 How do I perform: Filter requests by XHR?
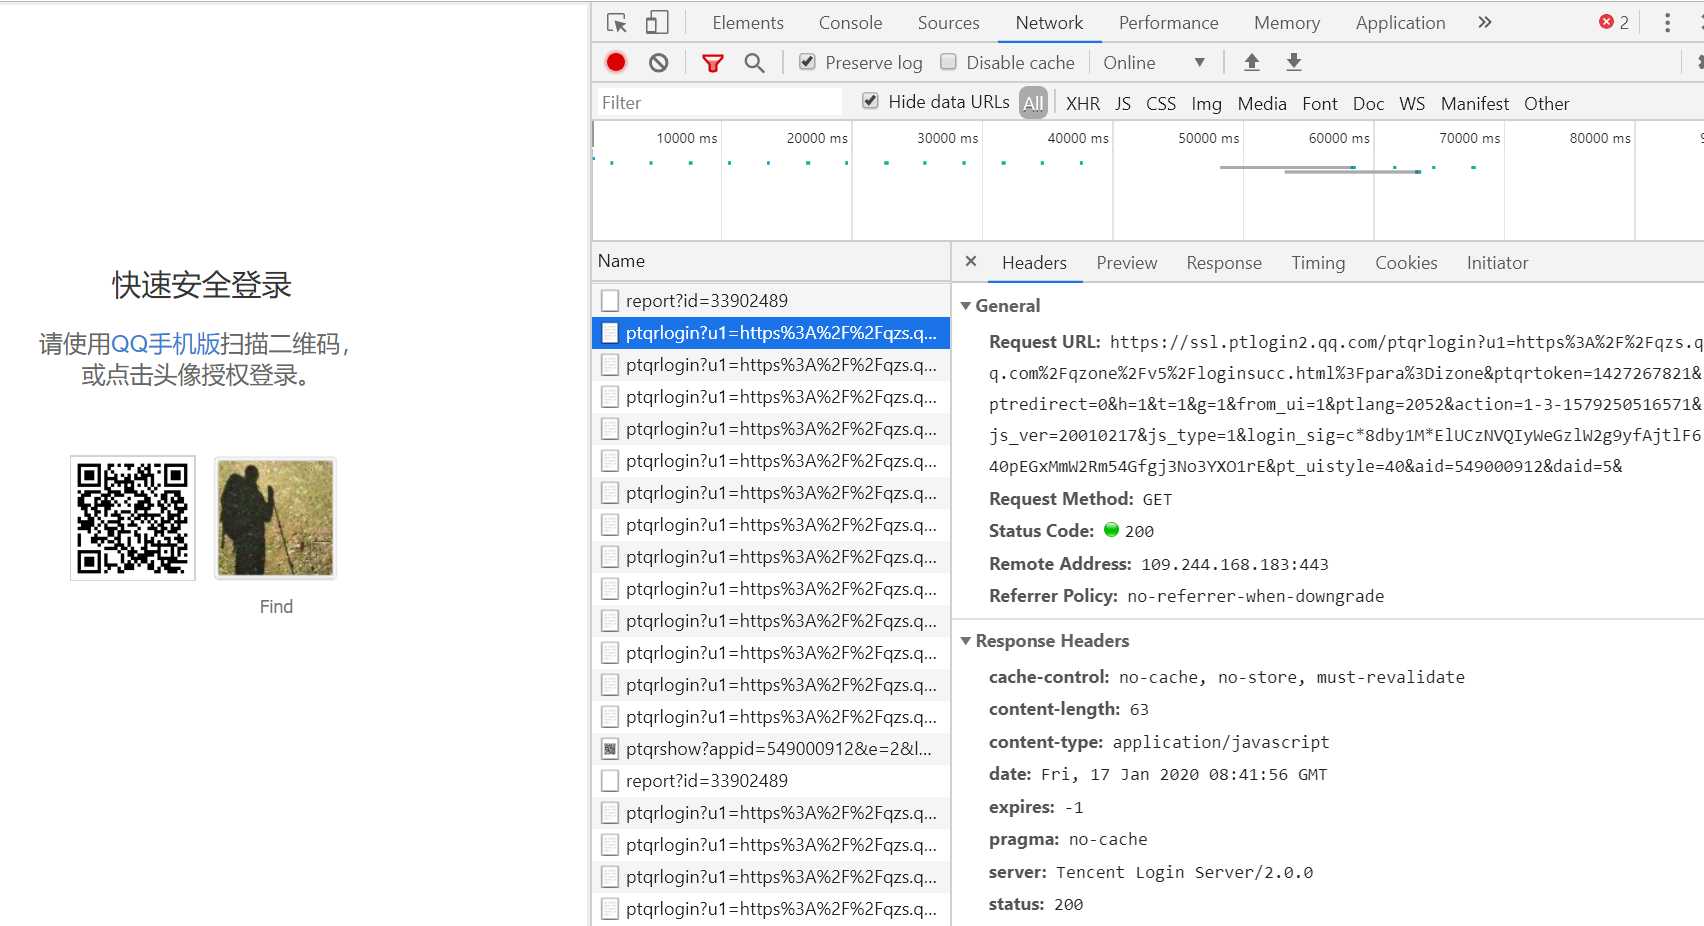pos(1083,103)
